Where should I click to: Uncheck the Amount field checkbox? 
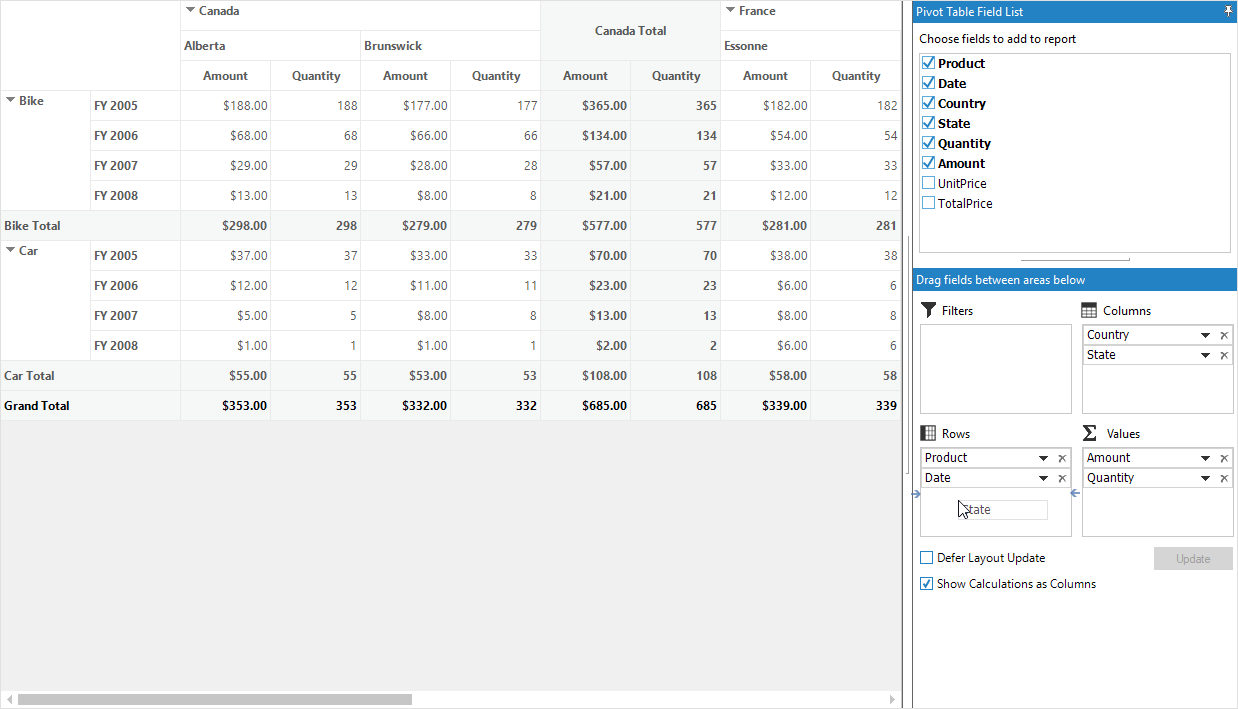[928, 163]
